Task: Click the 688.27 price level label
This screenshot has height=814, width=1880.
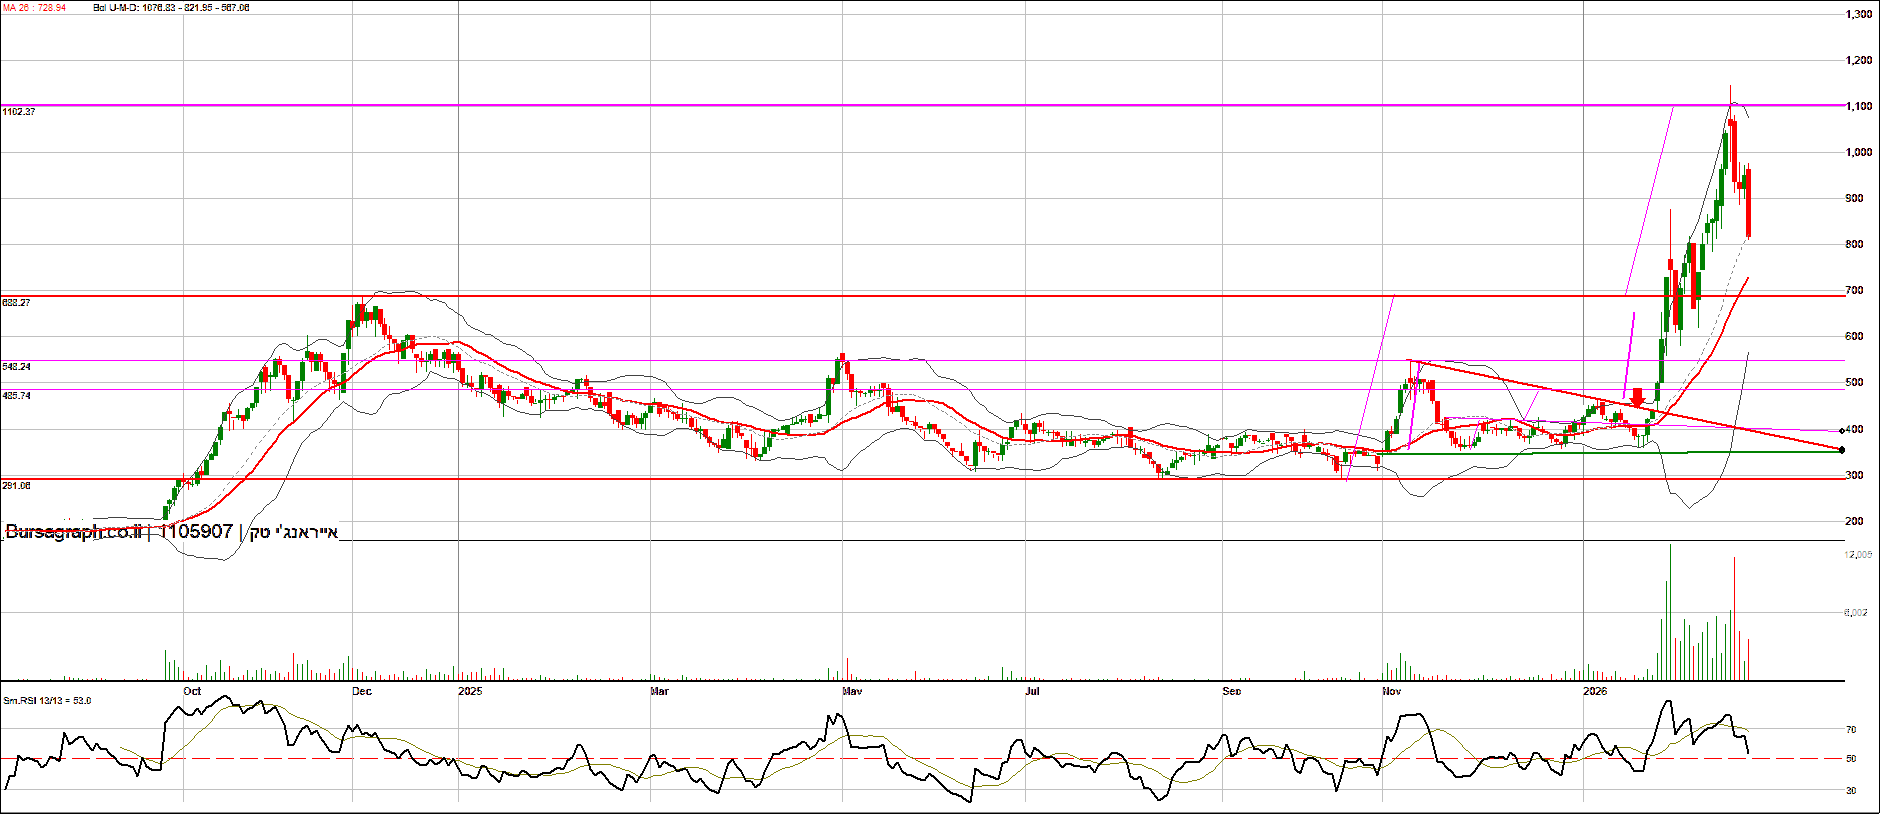Action: pyautogui.click(x=16, y=302)
